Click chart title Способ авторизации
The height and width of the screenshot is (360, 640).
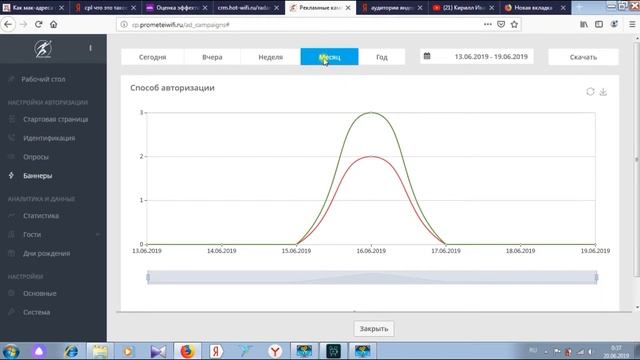click(172, 88)
